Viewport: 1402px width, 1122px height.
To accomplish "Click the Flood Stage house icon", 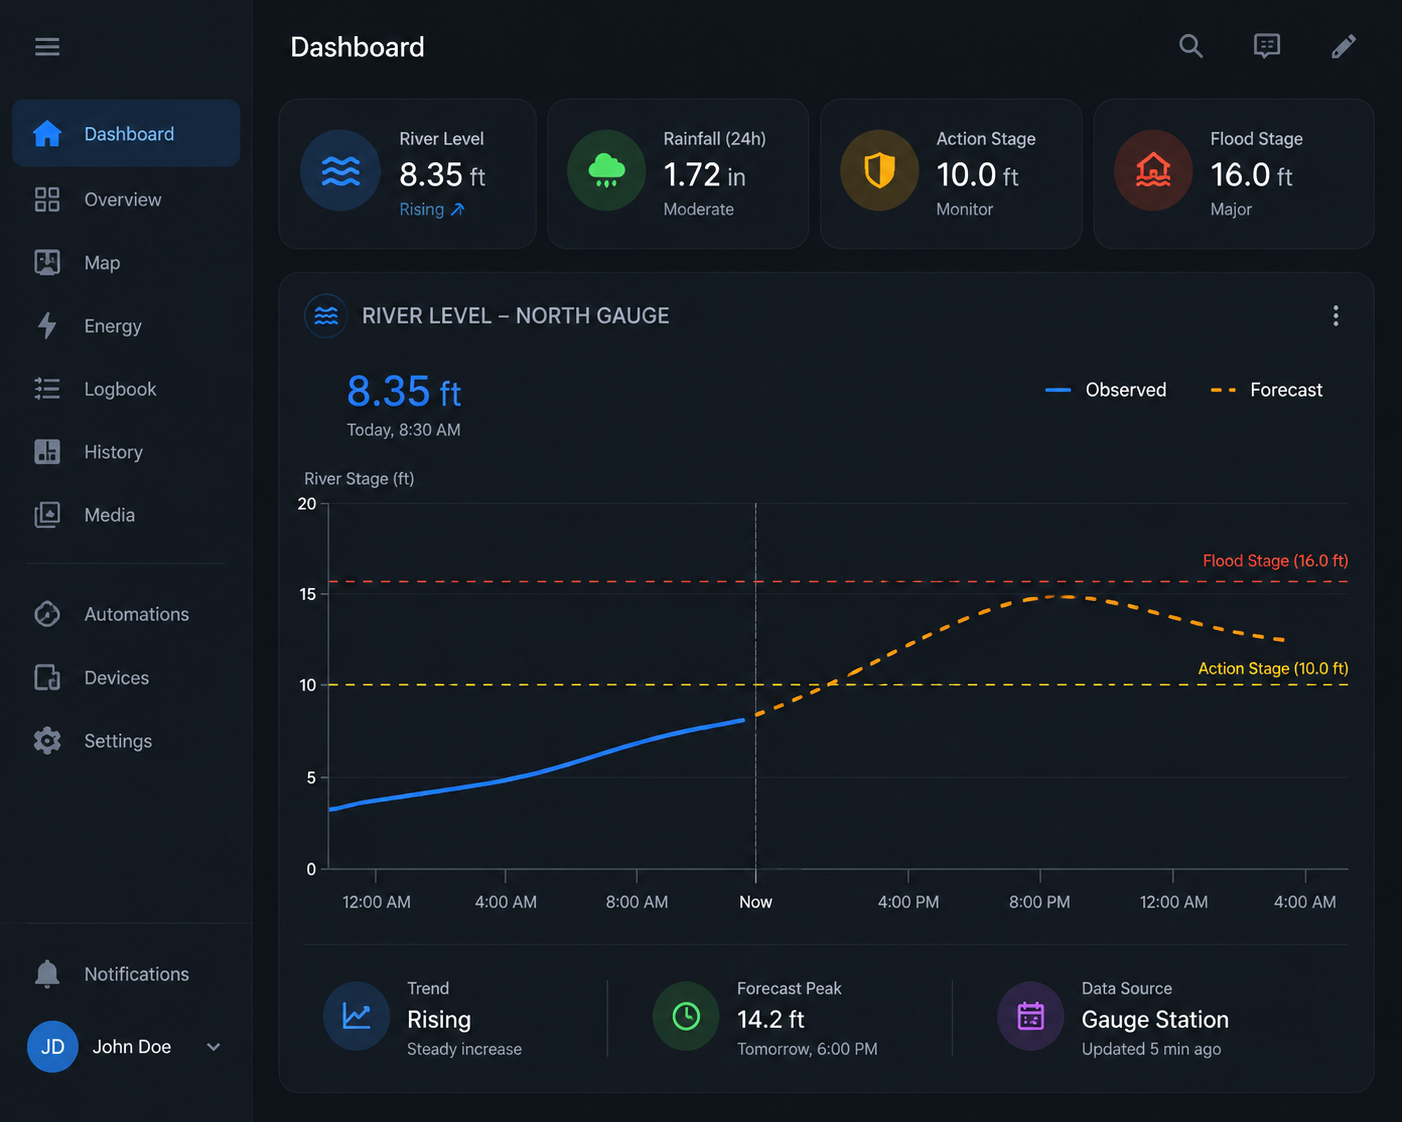I will pos(1153,171).
